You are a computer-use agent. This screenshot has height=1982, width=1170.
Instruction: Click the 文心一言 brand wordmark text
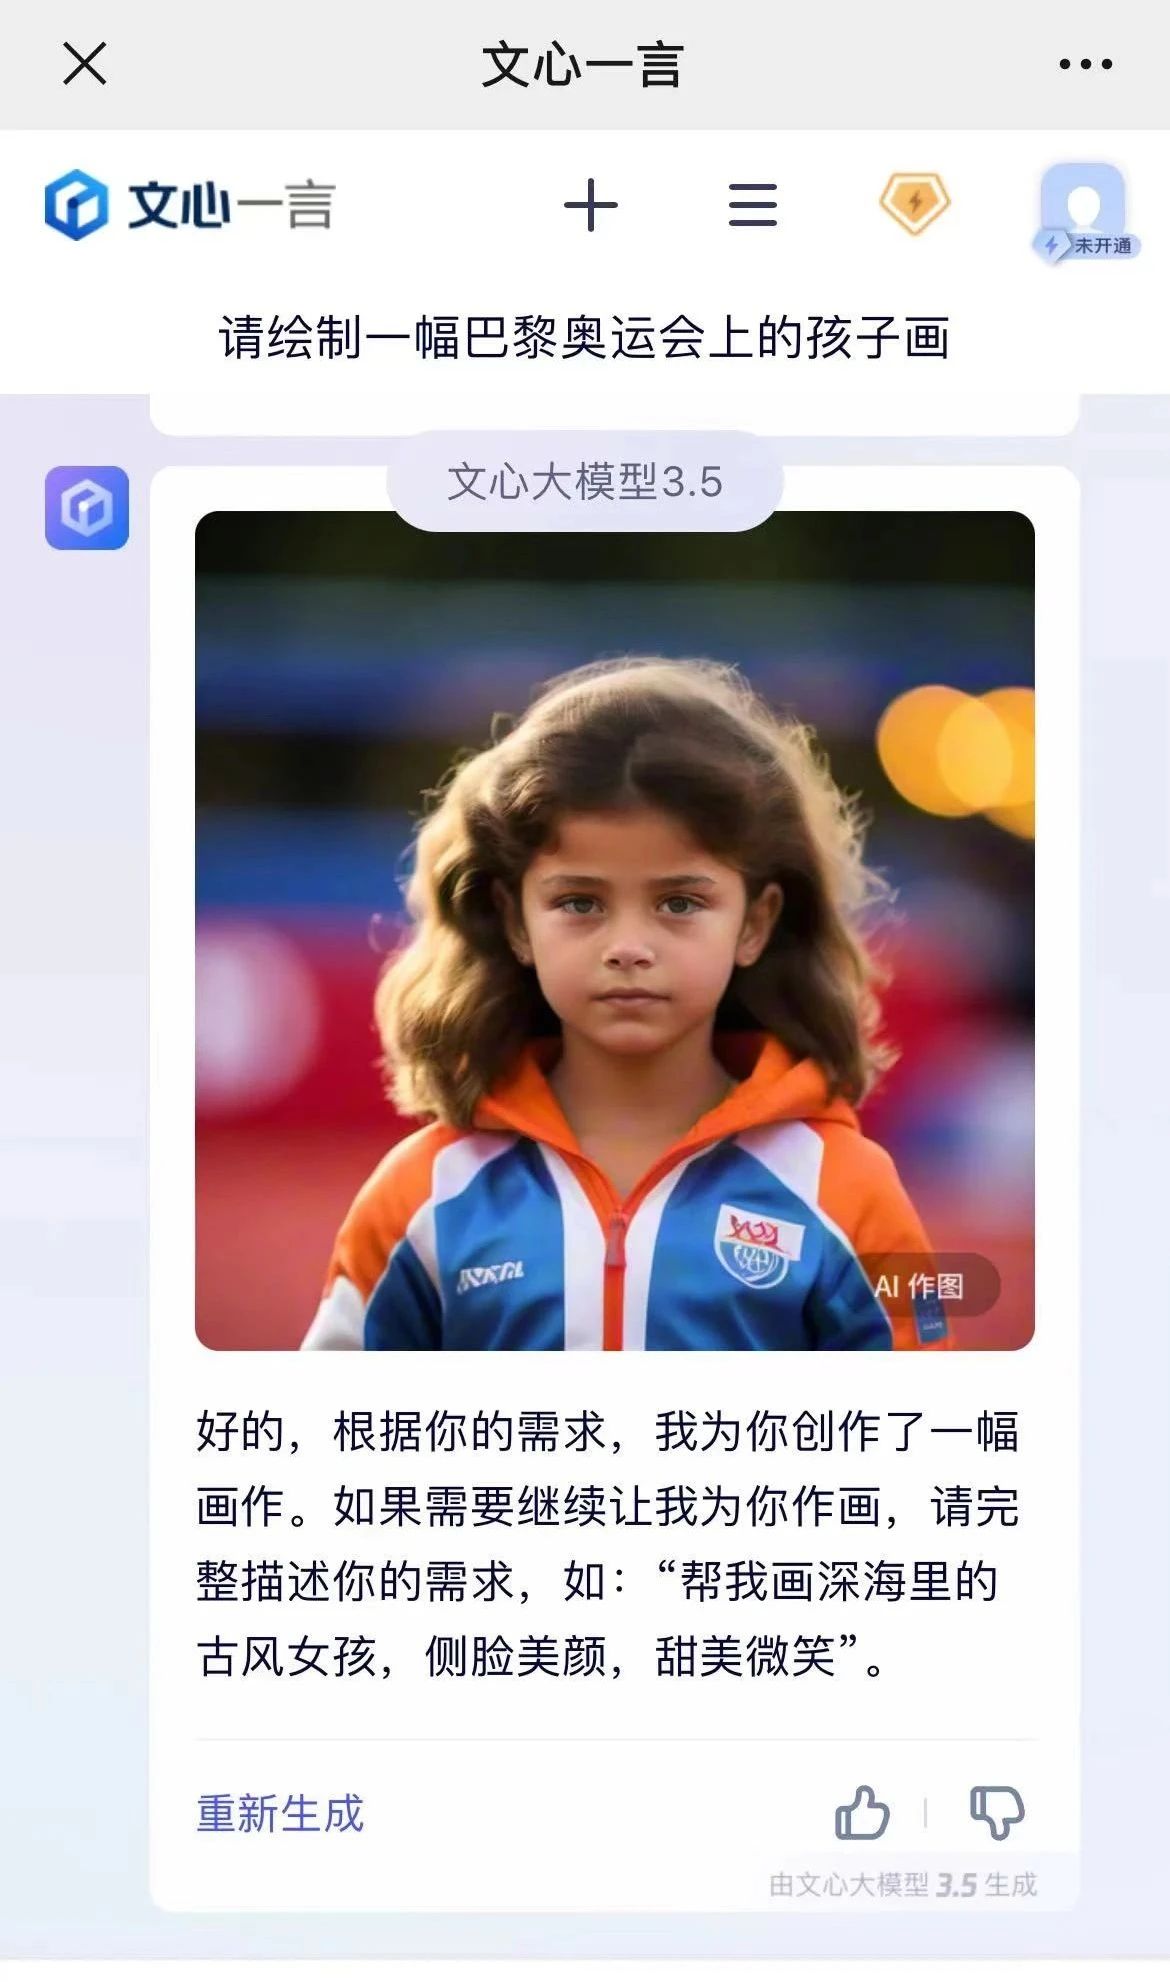(231, 205)
